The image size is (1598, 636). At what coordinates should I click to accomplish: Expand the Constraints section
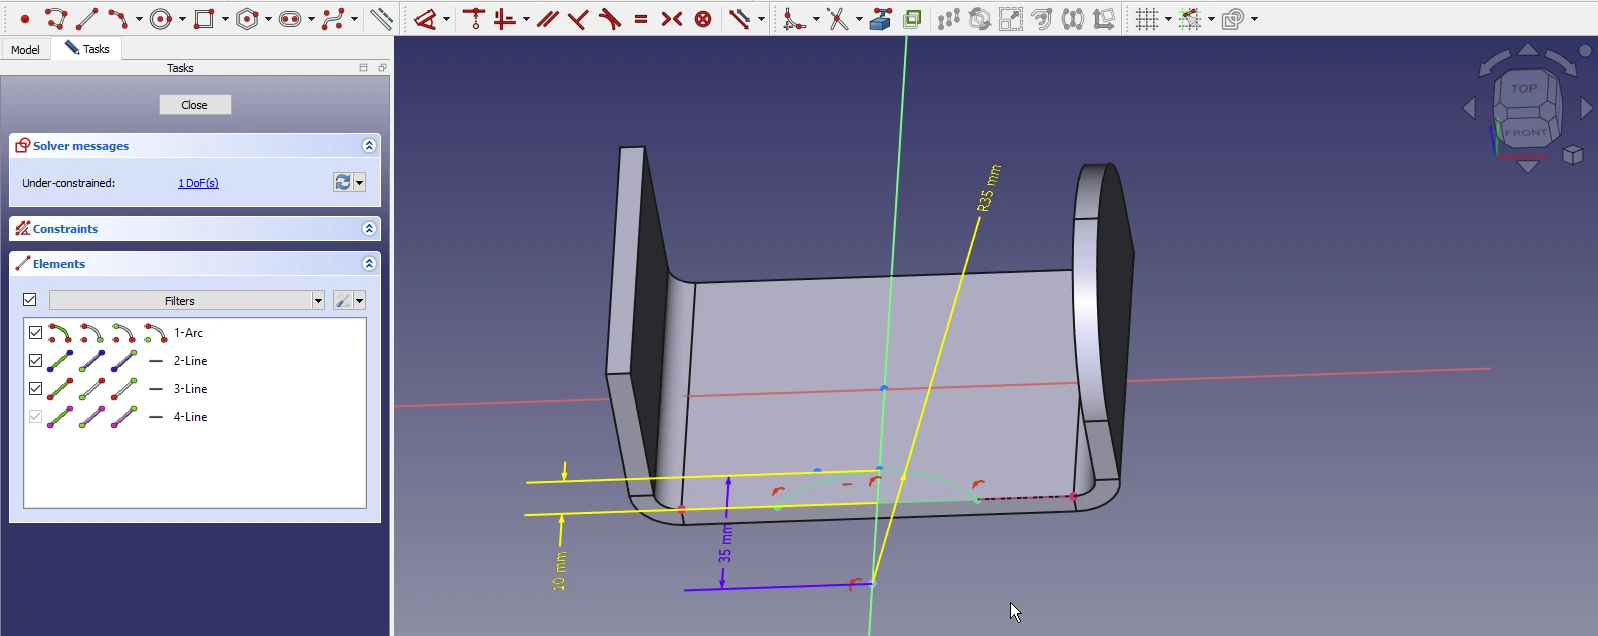369,229
